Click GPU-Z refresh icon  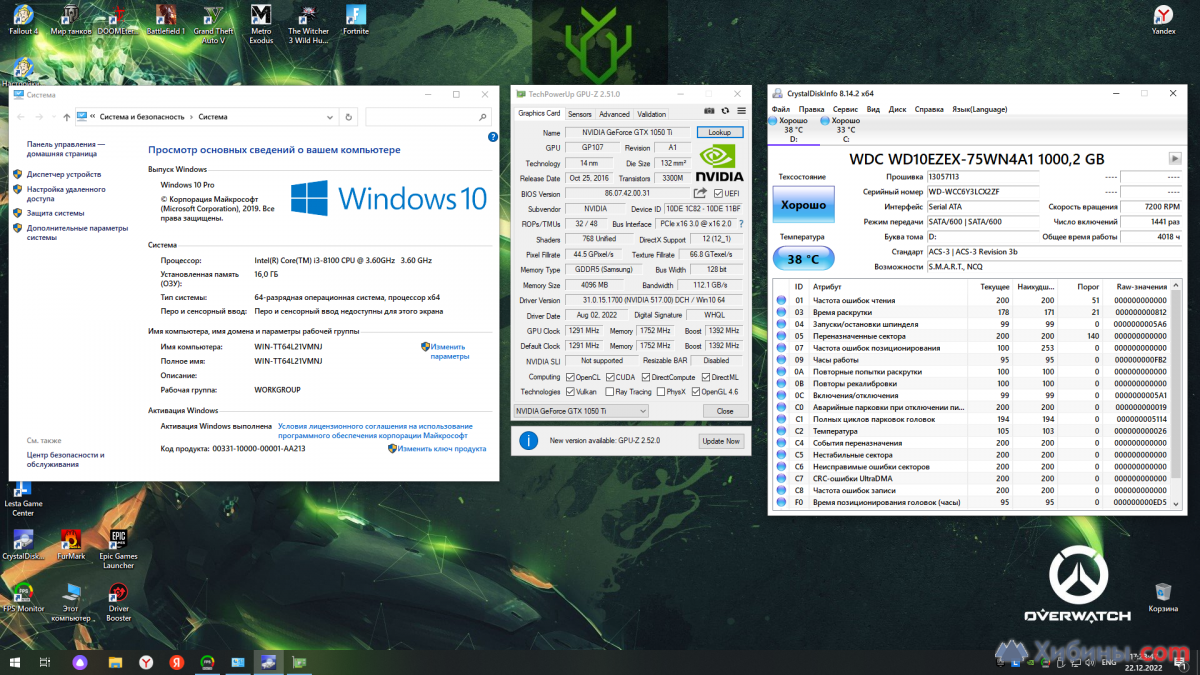click(x=726, y=111)
